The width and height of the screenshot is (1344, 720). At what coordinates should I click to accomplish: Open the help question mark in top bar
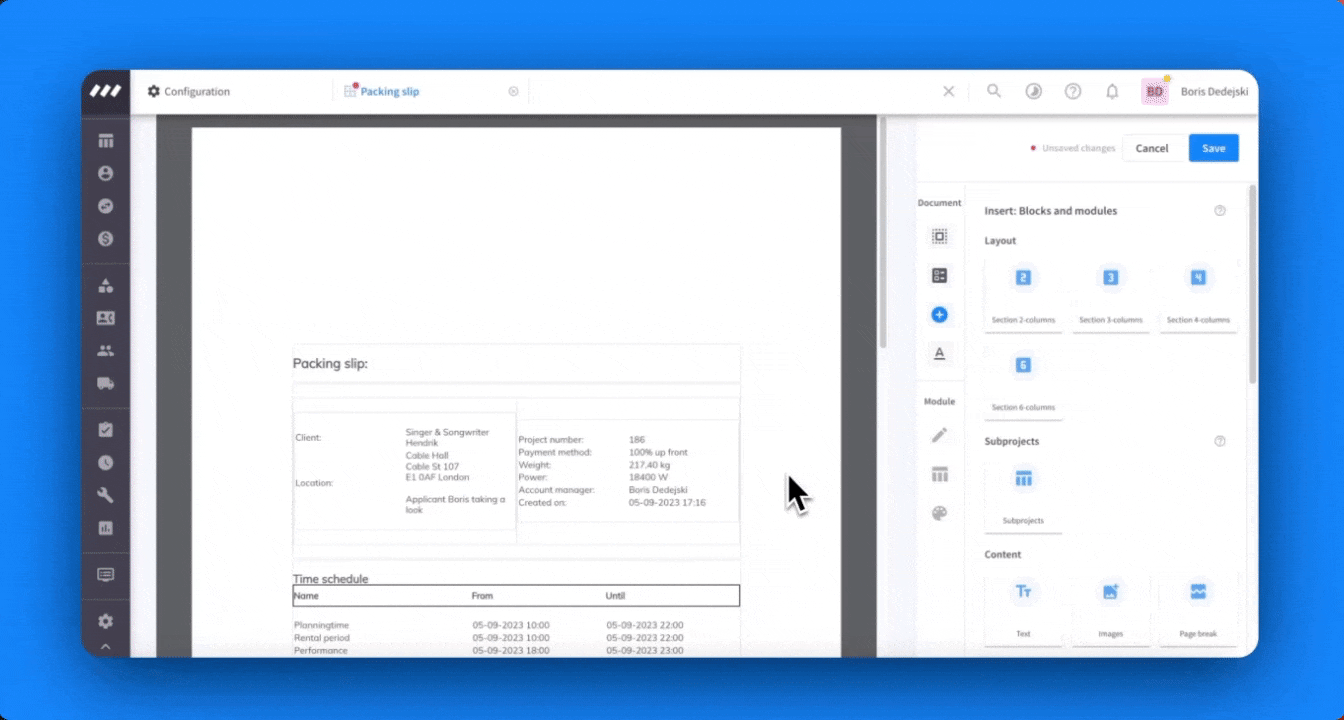coord(1073,91)
